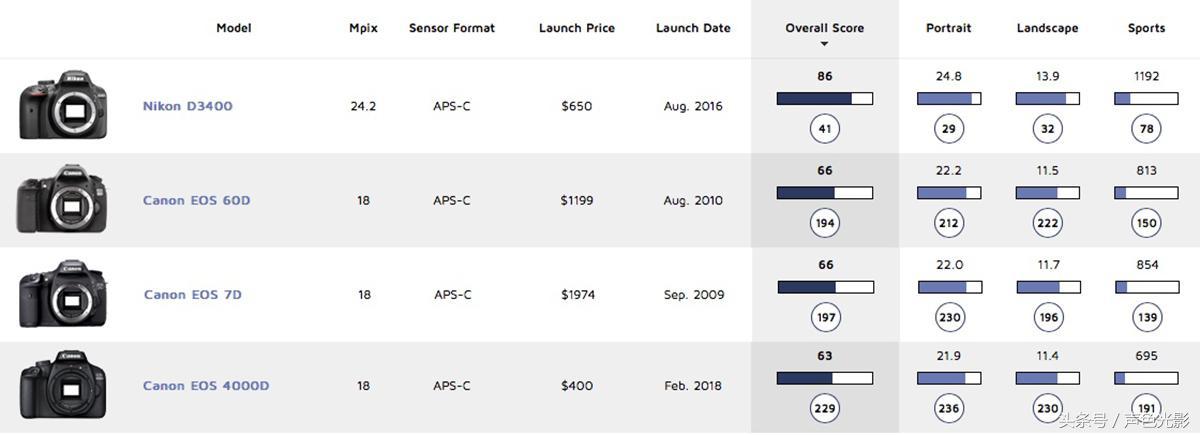The width and height of the screenshot is (1200, 435).
Task: Open the Nikon D3400 model link
Action: click(x=187, y=106)
